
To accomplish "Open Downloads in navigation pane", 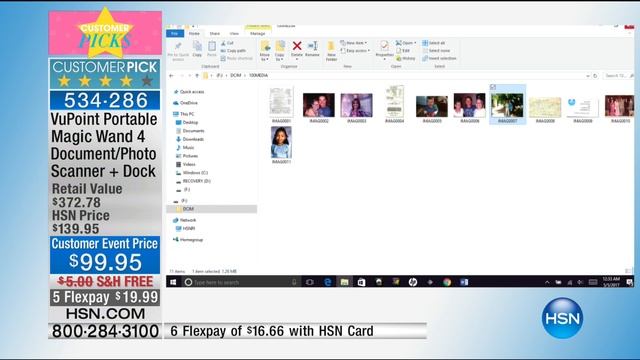I will 190,139.
